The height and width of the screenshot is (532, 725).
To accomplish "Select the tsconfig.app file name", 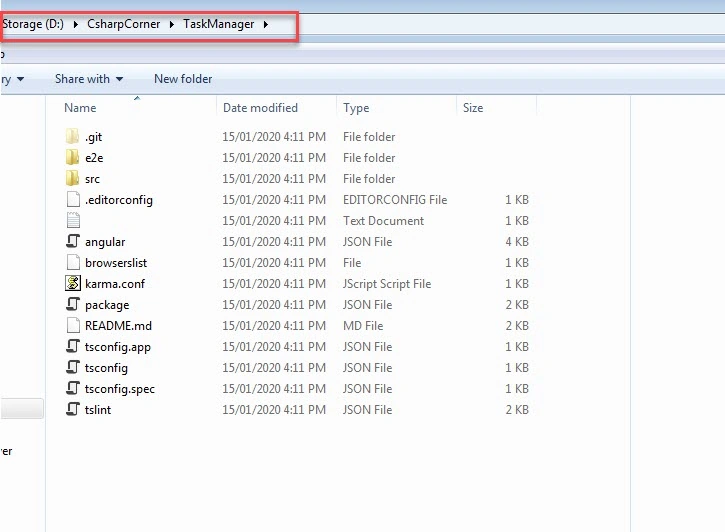I will pos(117,347).
